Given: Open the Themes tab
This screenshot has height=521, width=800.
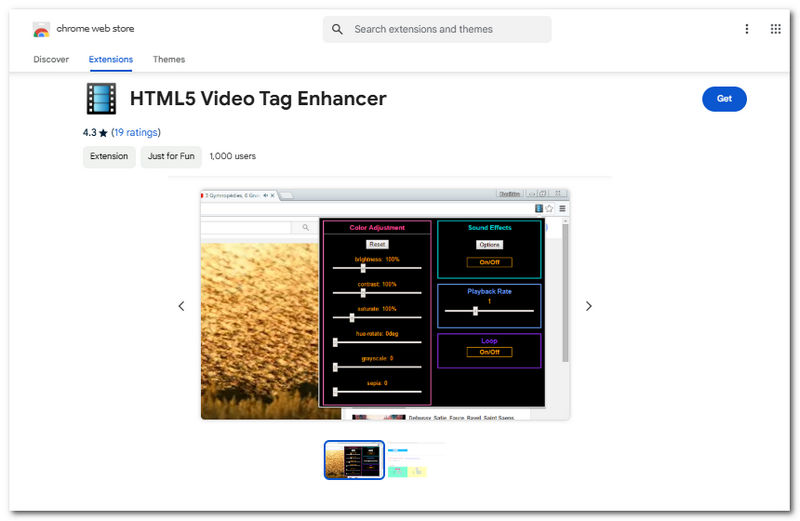Looking at the screenshot, I should (169, 59).
